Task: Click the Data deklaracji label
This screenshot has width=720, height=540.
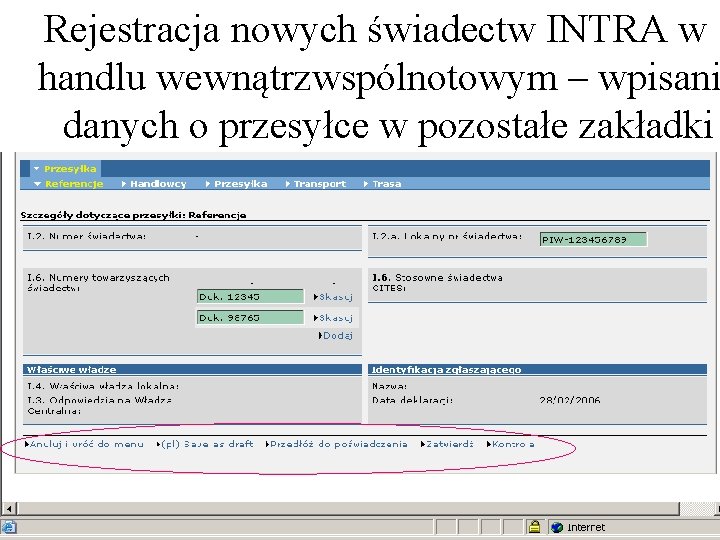Action: pyautogui.click(x=412, y=400)
